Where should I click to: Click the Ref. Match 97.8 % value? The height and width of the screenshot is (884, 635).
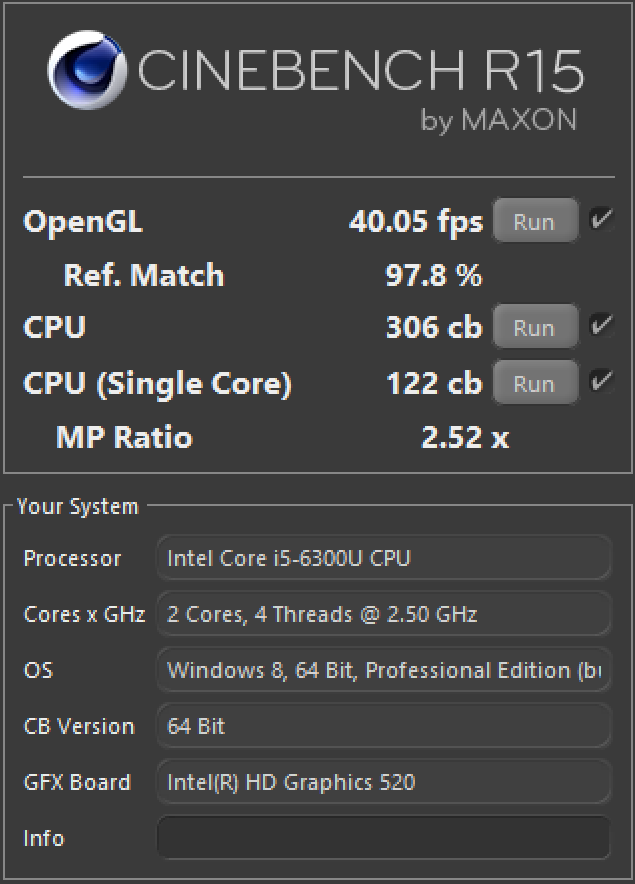click(x=434, y=276)
